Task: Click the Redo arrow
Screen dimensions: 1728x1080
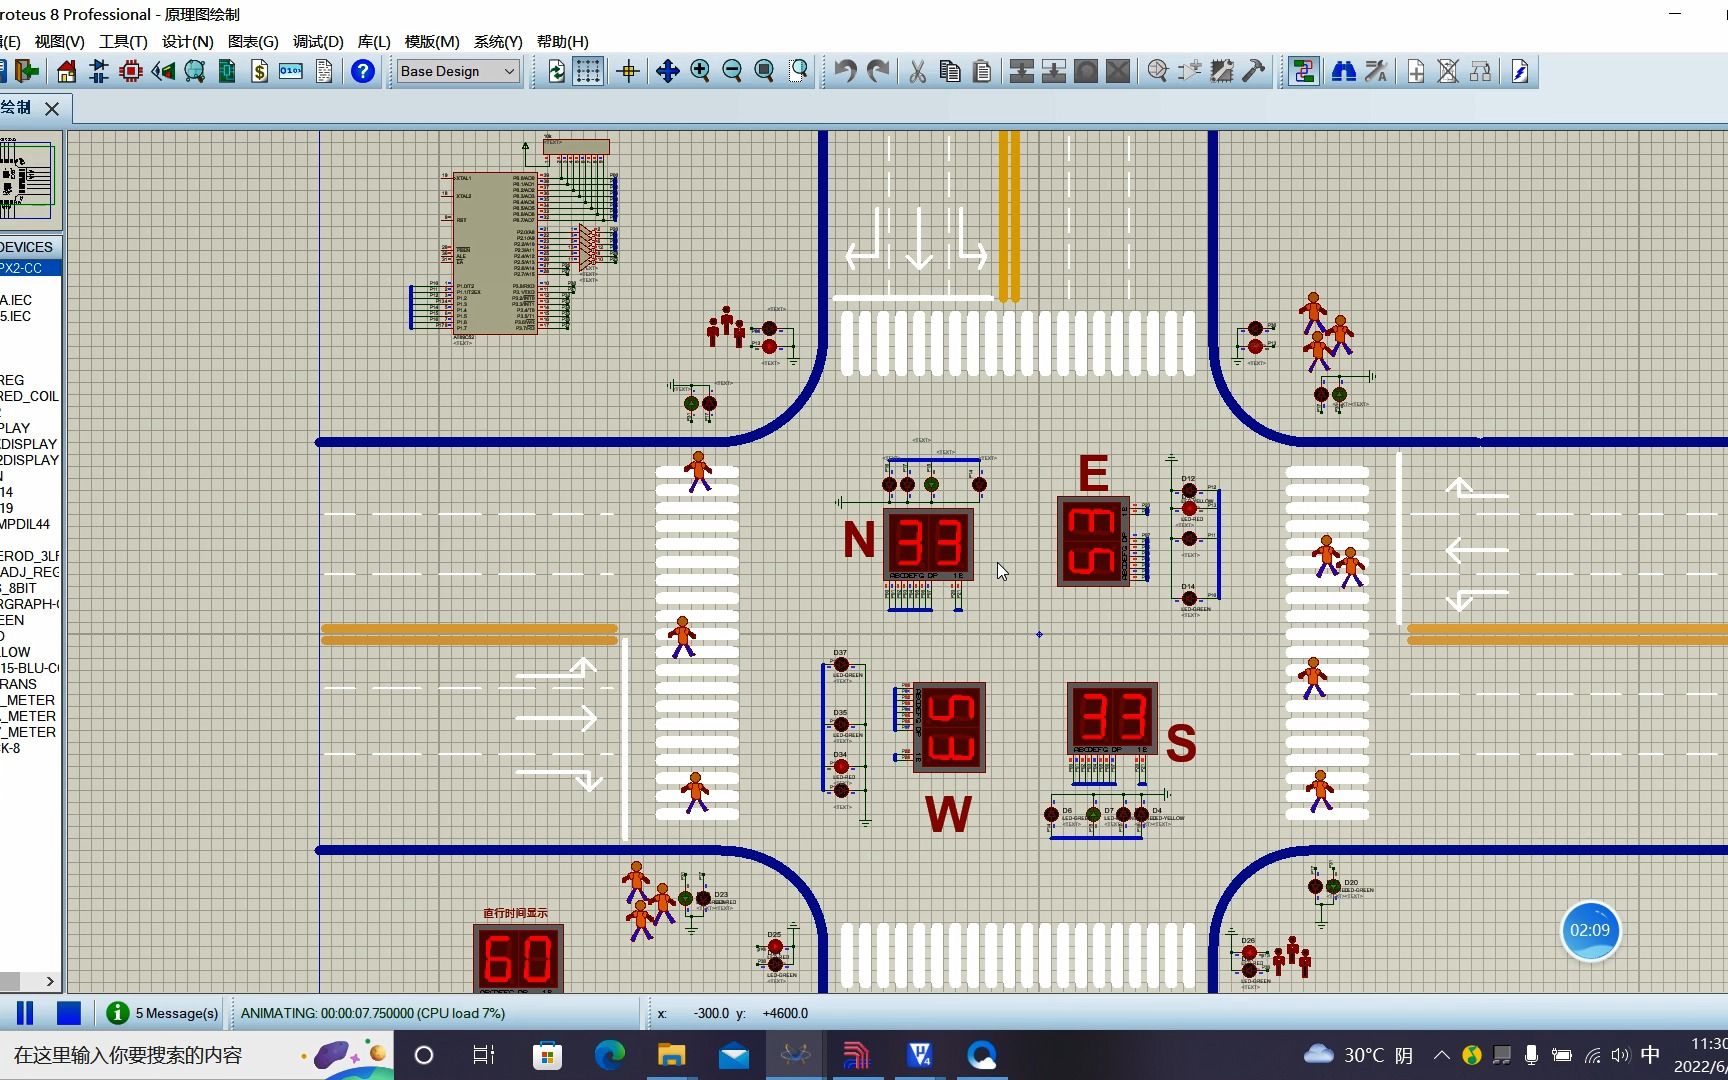Action: (x=878, y=71)
